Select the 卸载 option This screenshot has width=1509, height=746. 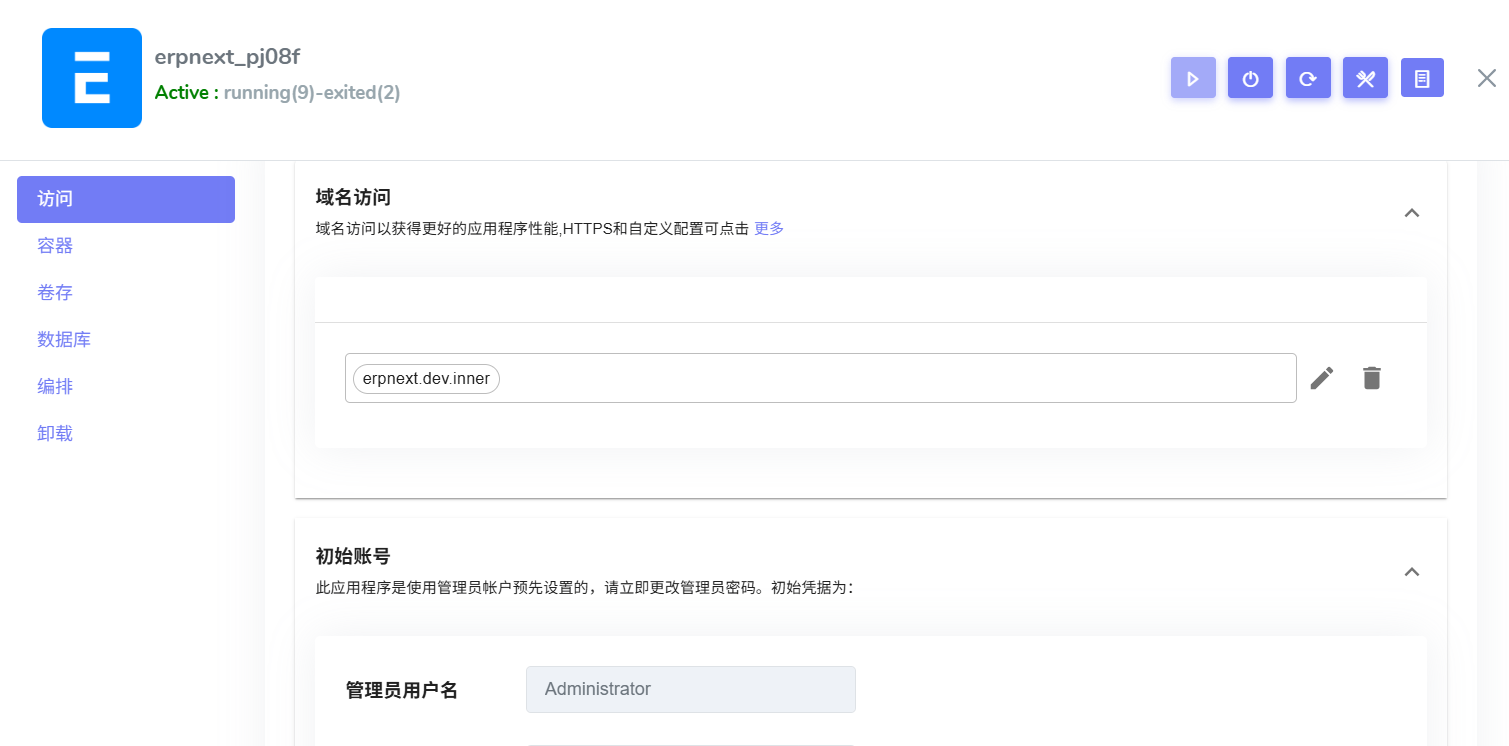coord(55,432)
